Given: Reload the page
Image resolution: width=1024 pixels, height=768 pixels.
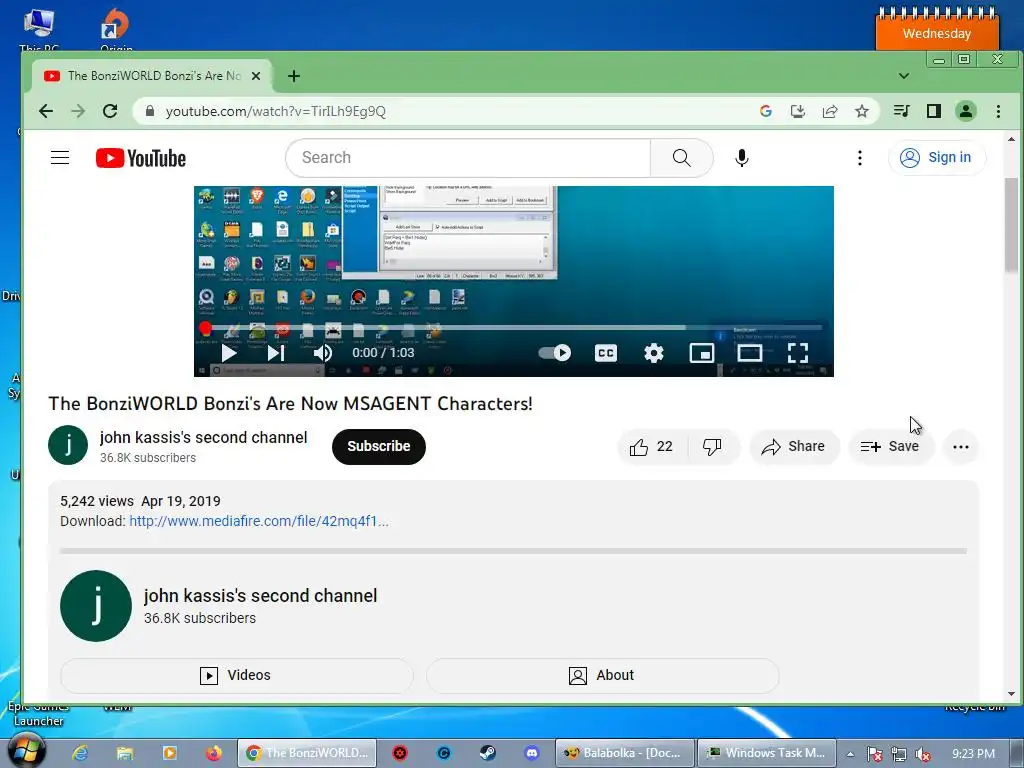Looking at the screenshot, I should coord(110,111).
